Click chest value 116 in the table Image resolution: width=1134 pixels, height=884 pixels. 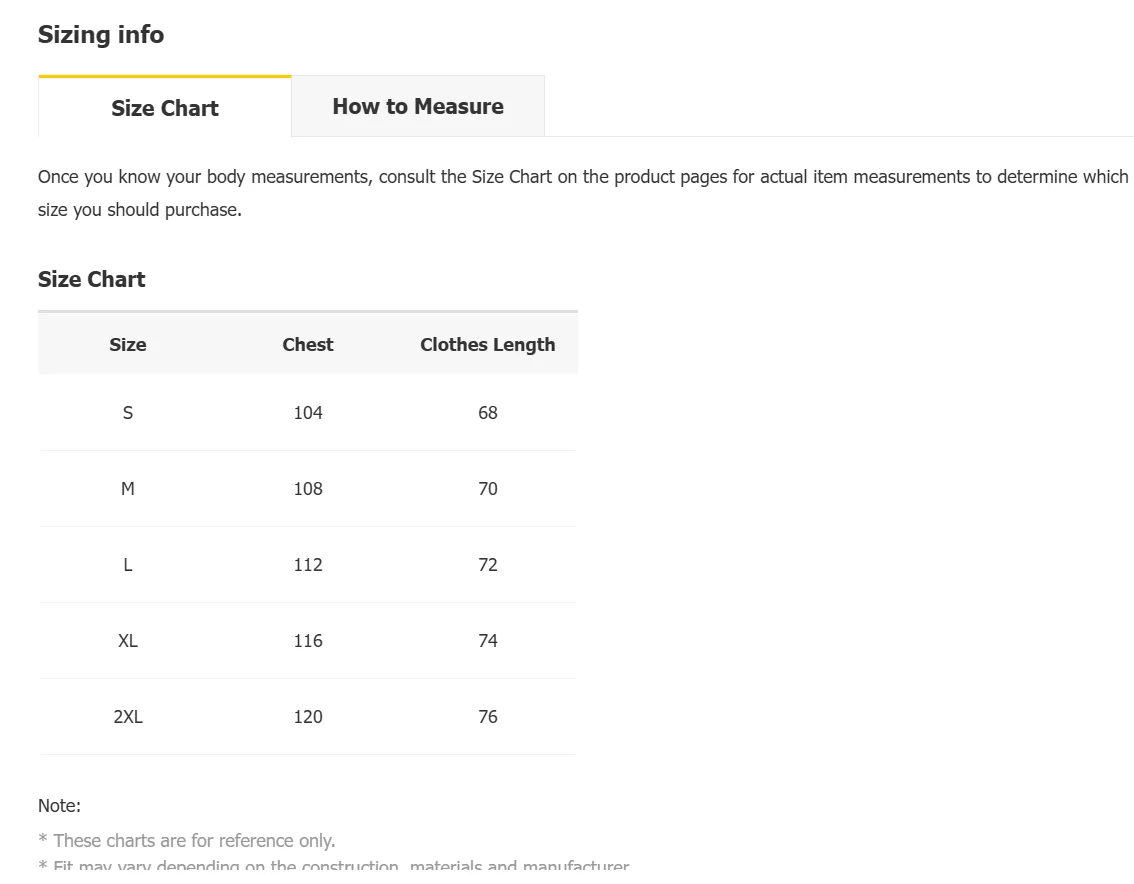(x=308, y=641)
